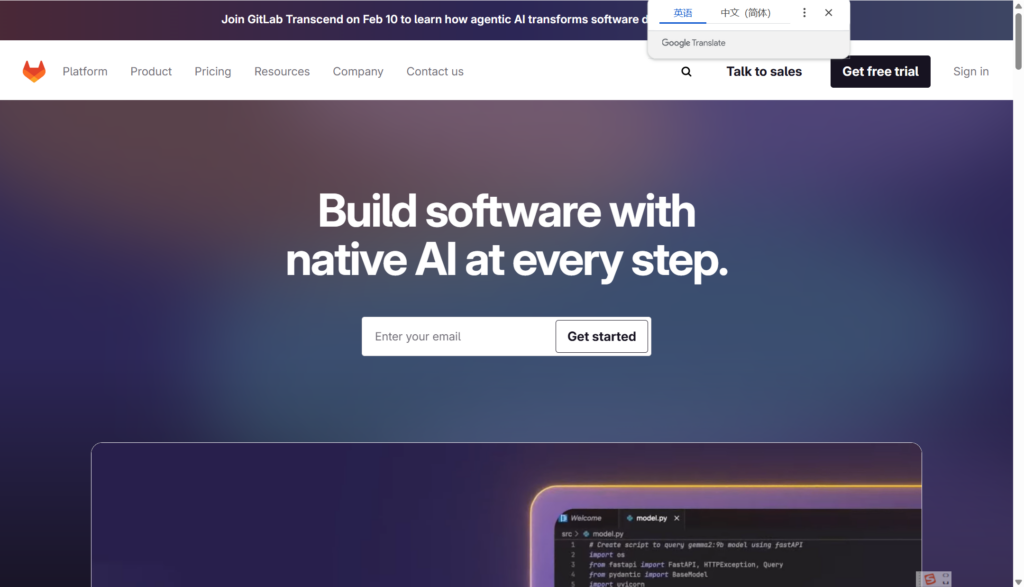Click the Sogou input method tray icon

[x=929, y=579]
